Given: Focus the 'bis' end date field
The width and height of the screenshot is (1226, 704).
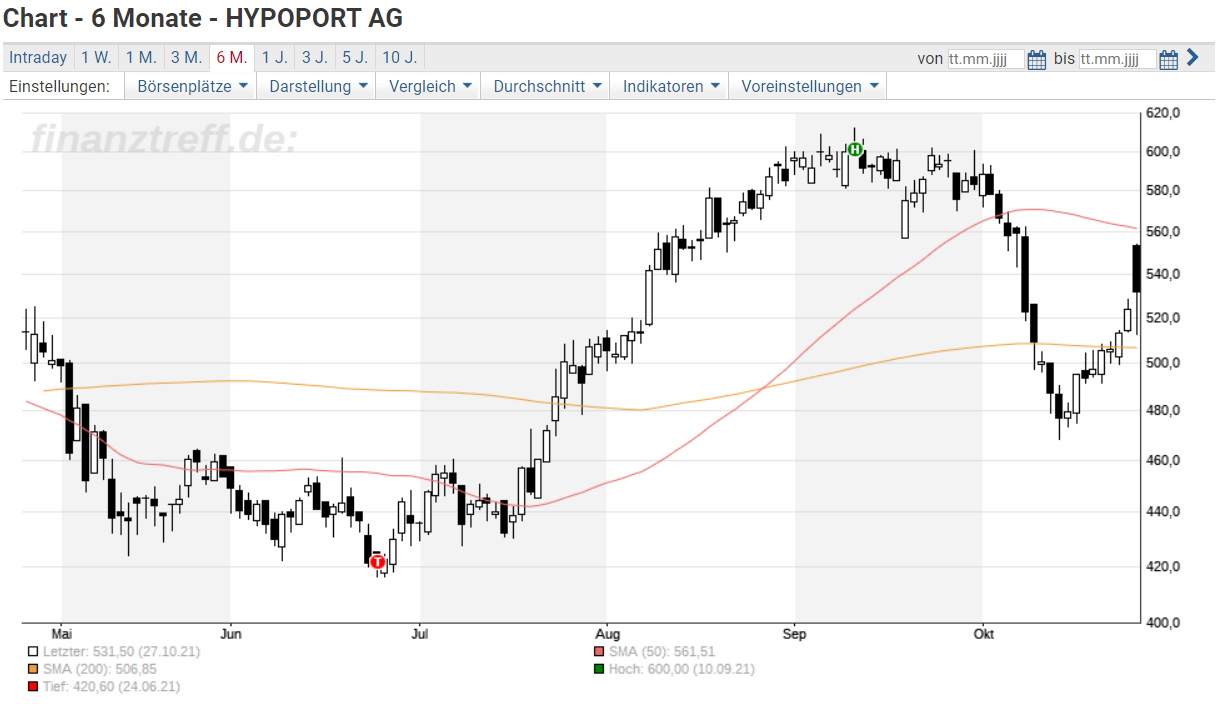Looking at the screenshot, I should point(1117,59).
